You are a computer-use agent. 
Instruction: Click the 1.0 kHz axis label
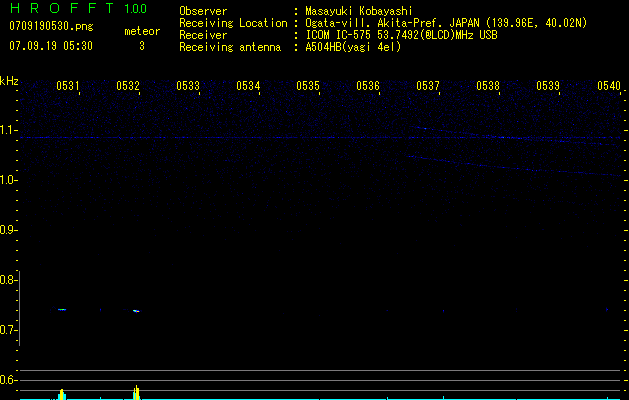pyautogui.click(x=8, y=180)
